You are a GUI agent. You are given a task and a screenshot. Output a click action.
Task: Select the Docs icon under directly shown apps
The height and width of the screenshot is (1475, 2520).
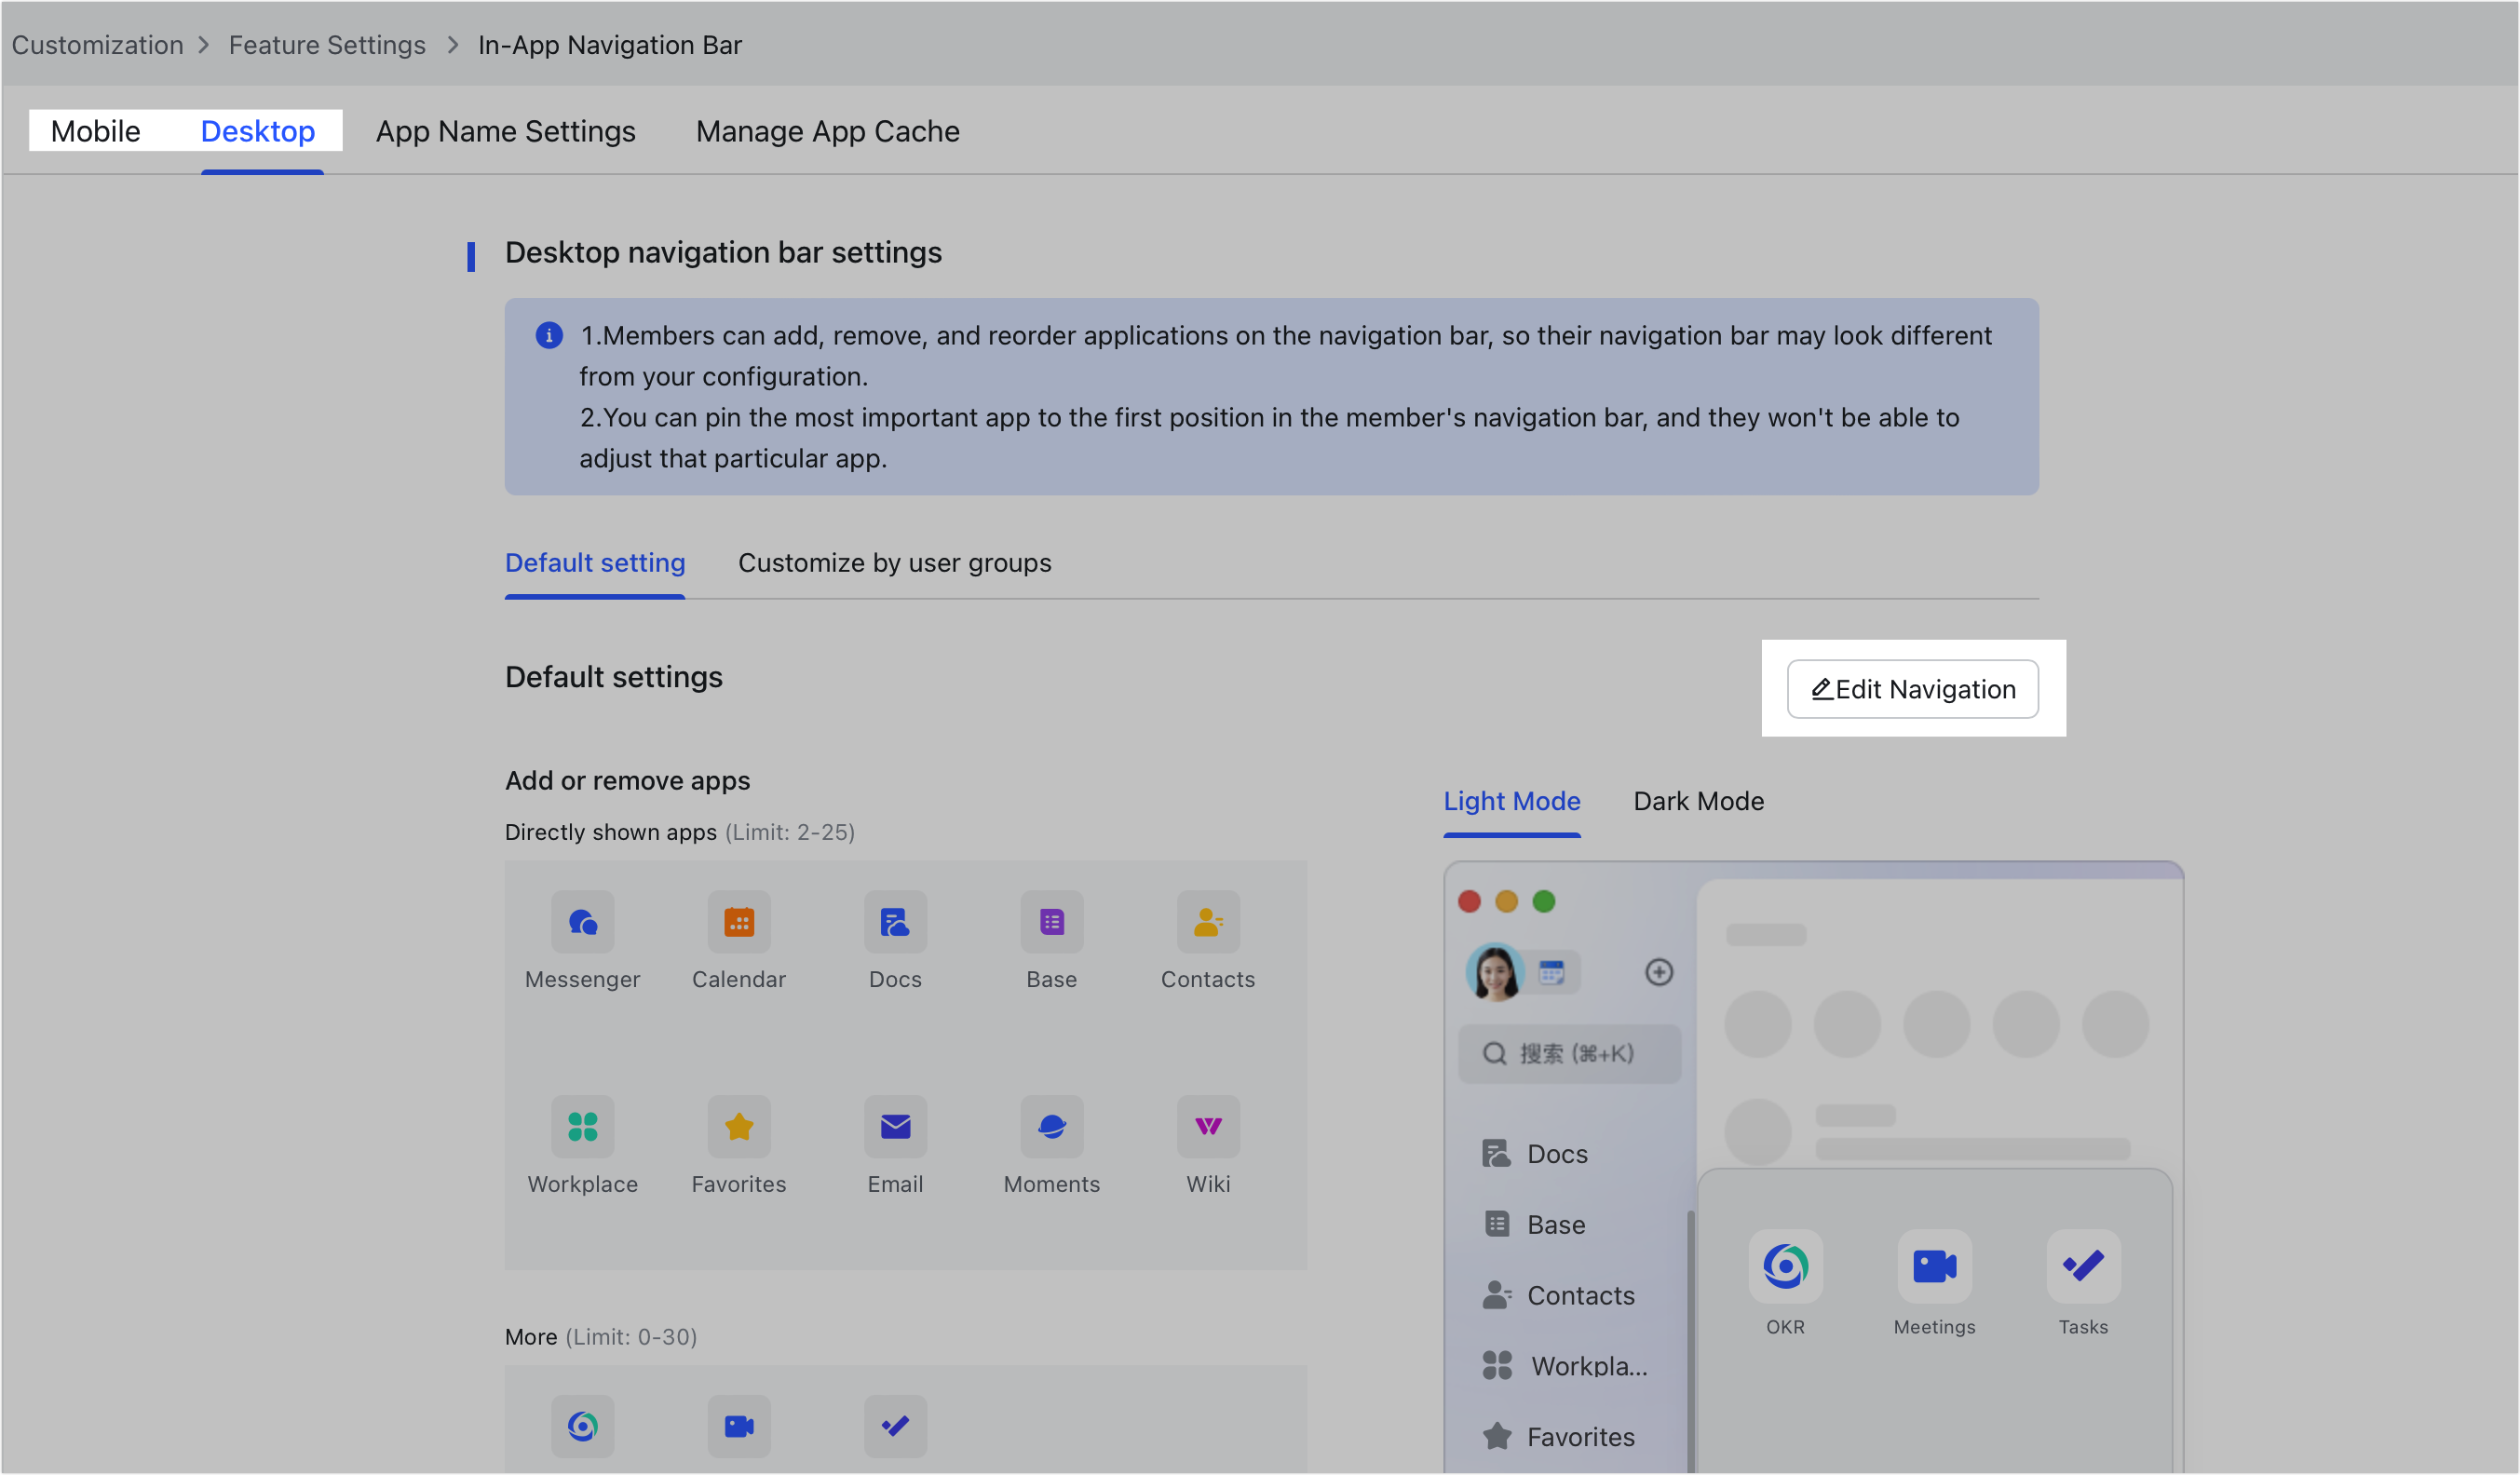click(895, 921)
